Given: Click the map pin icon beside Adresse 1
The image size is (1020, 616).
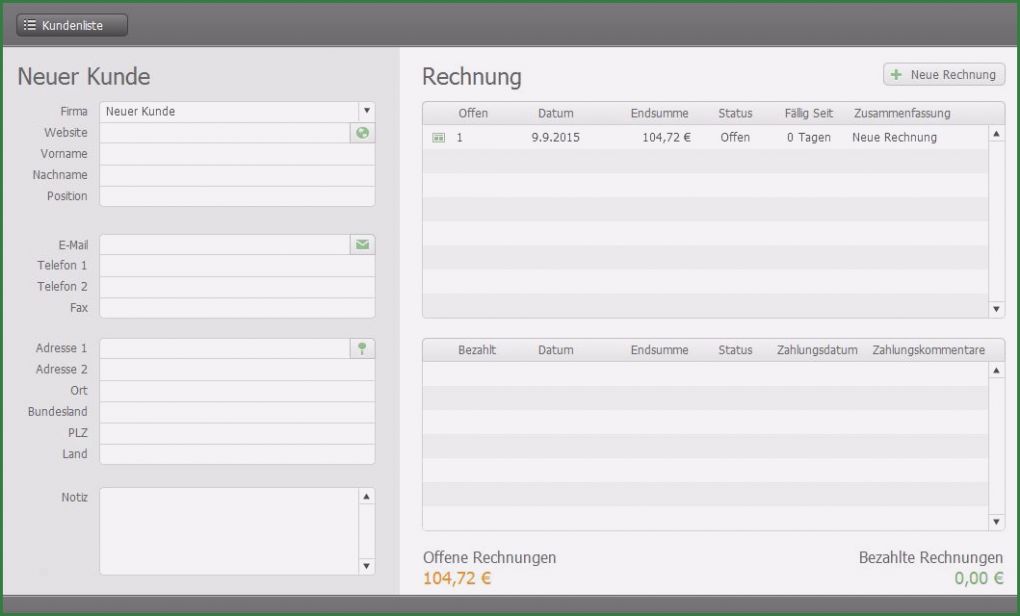Looking at the screenshot, I should (x=362, y=348).
